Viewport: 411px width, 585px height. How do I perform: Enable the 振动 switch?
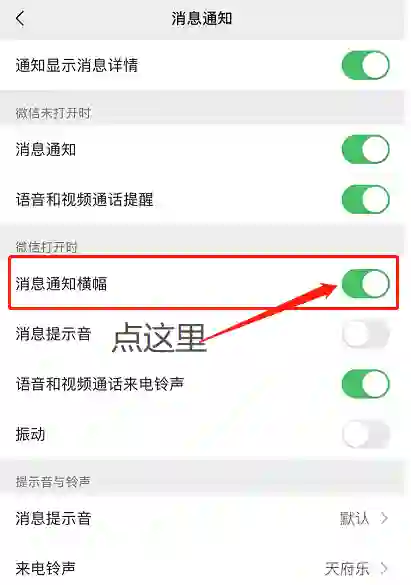coord(365,434)
